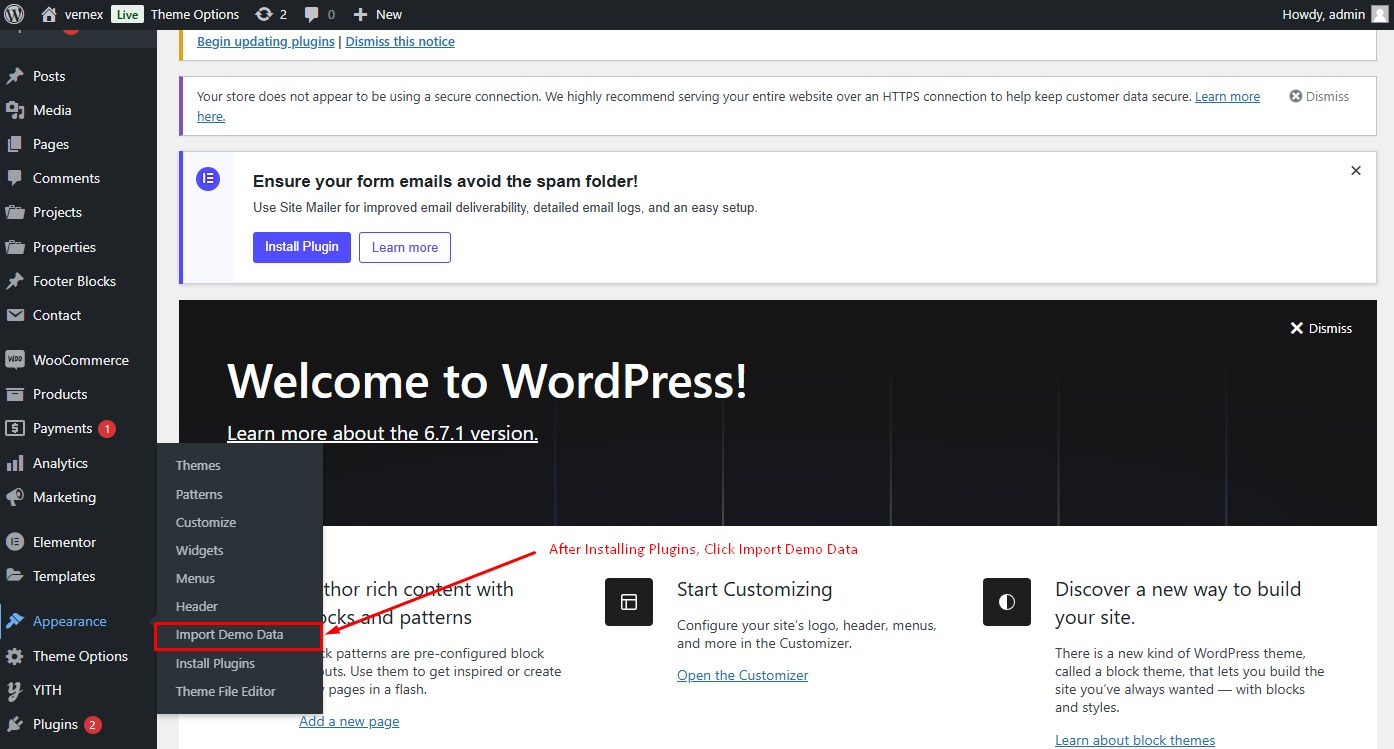Dismiss the Welcome to WordPress panel

[x=1321, y=328]
